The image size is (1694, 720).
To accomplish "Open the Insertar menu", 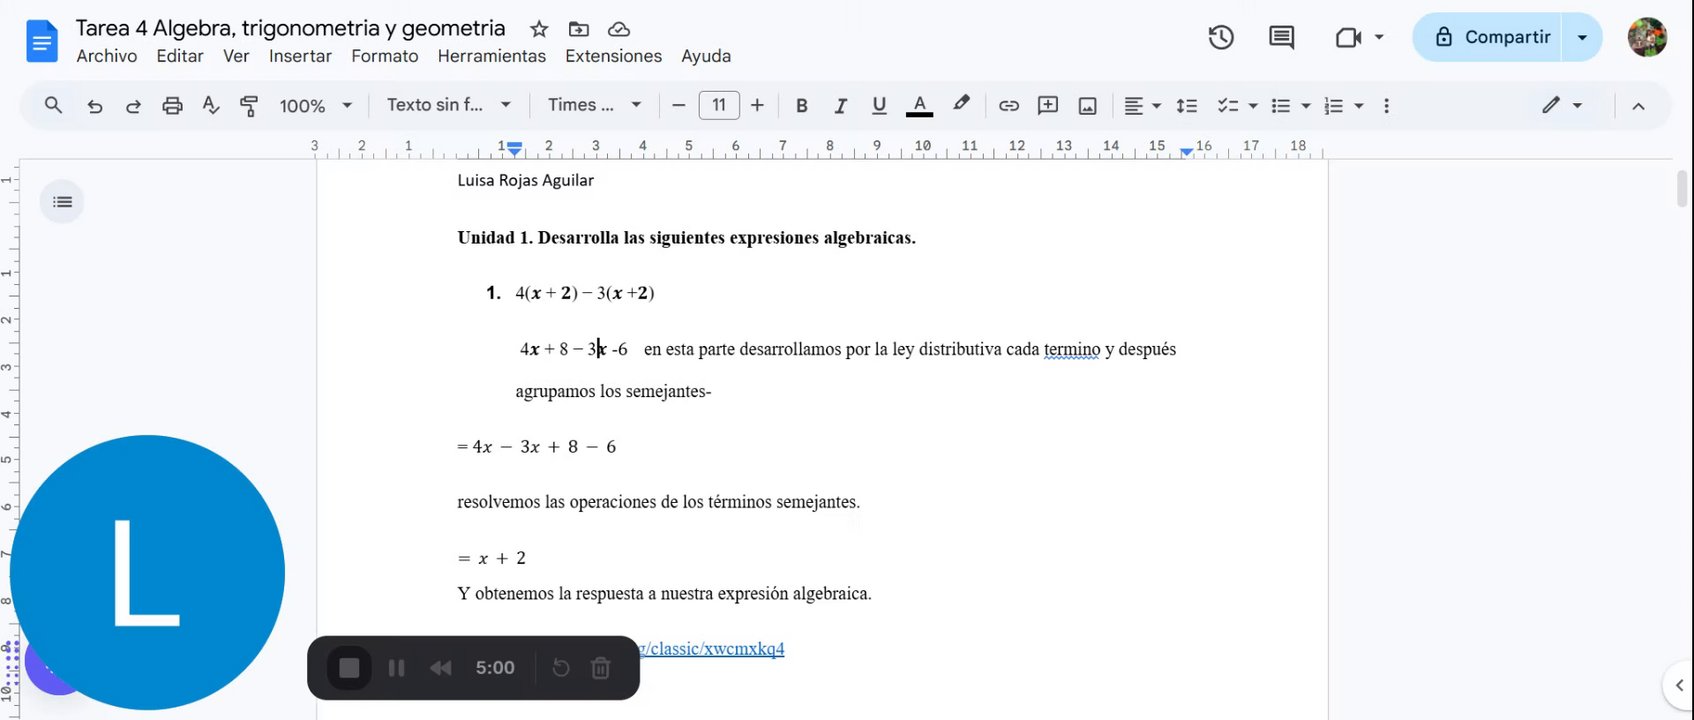I will pos(300,56).
